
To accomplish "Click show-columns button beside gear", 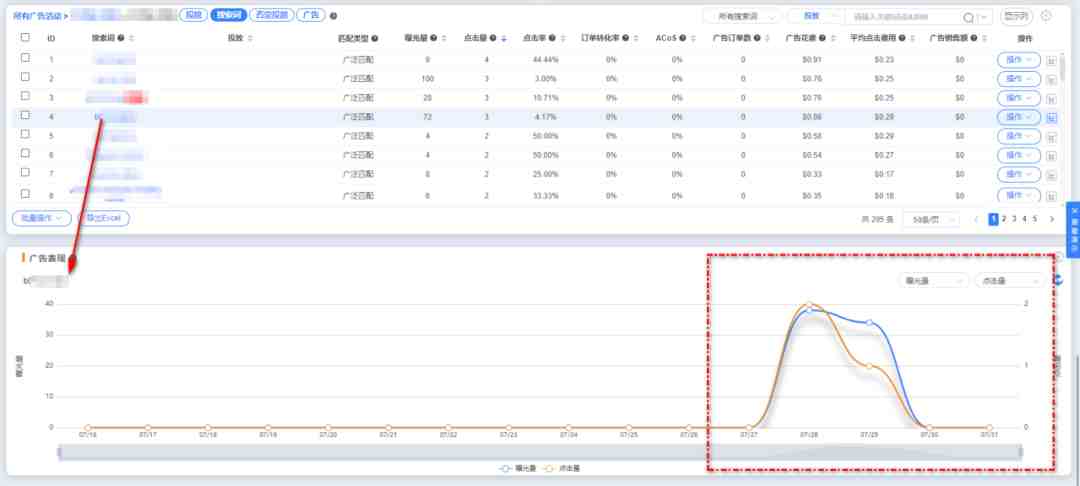I will pyautogui.click(x=1017, y=15).
